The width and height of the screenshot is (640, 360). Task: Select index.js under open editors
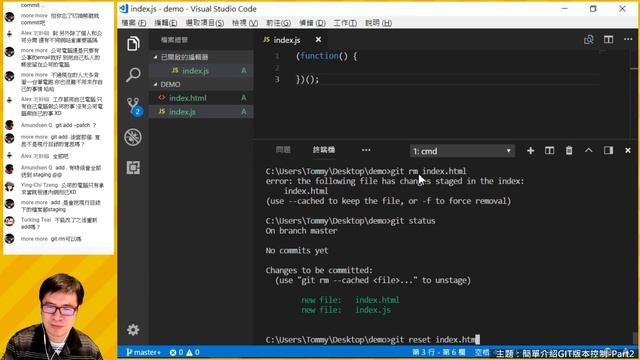point(201,71)
